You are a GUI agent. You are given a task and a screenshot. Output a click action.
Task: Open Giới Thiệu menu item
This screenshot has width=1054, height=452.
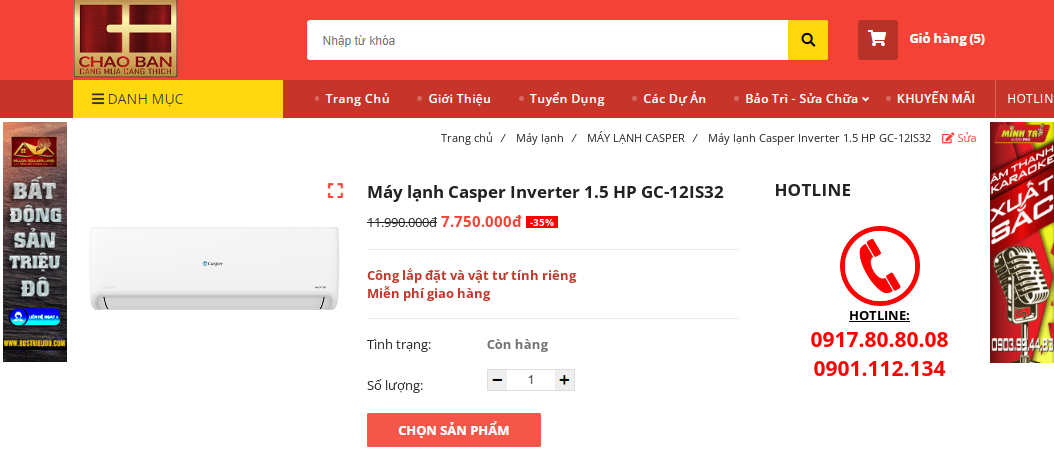point(459,99)
